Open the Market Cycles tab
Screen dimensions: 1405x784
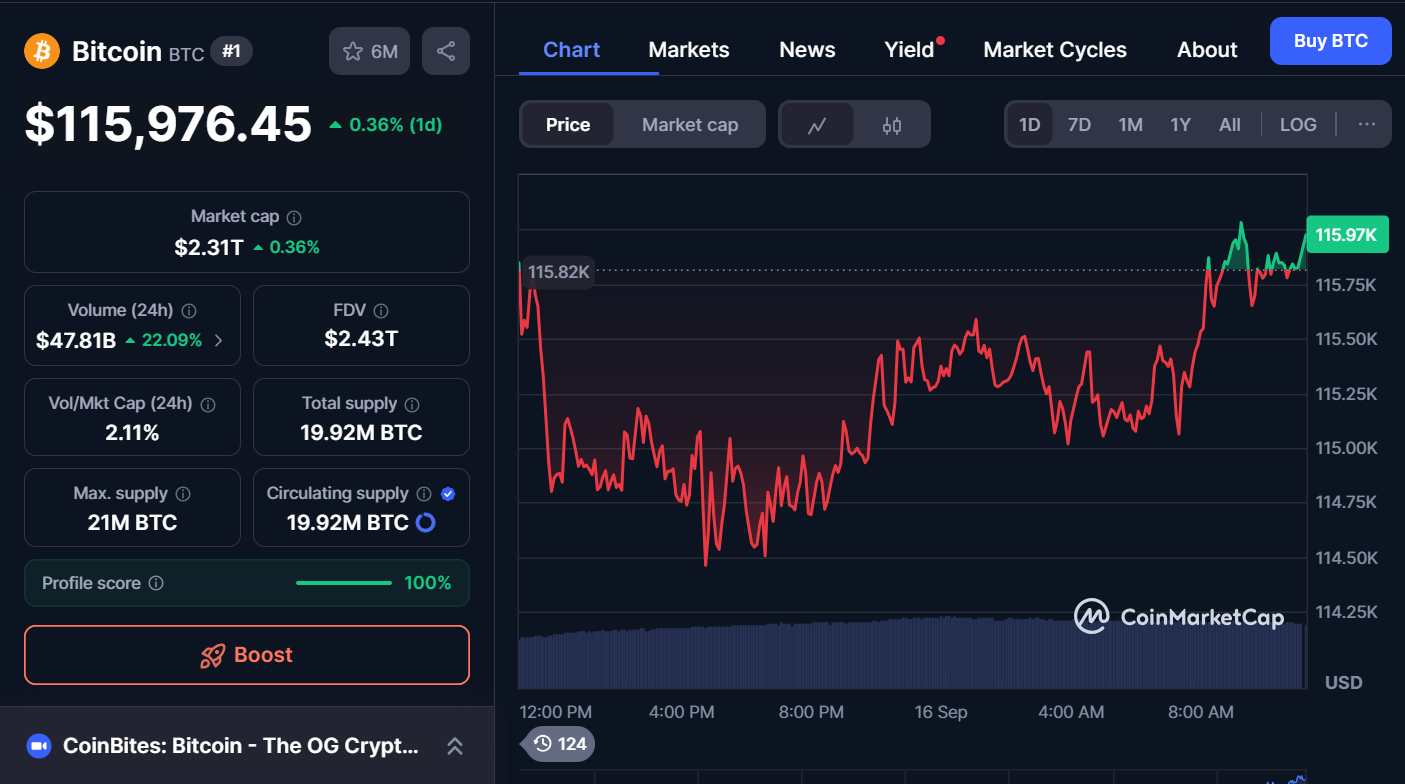pyautogui.click(x=1055, y=50)
